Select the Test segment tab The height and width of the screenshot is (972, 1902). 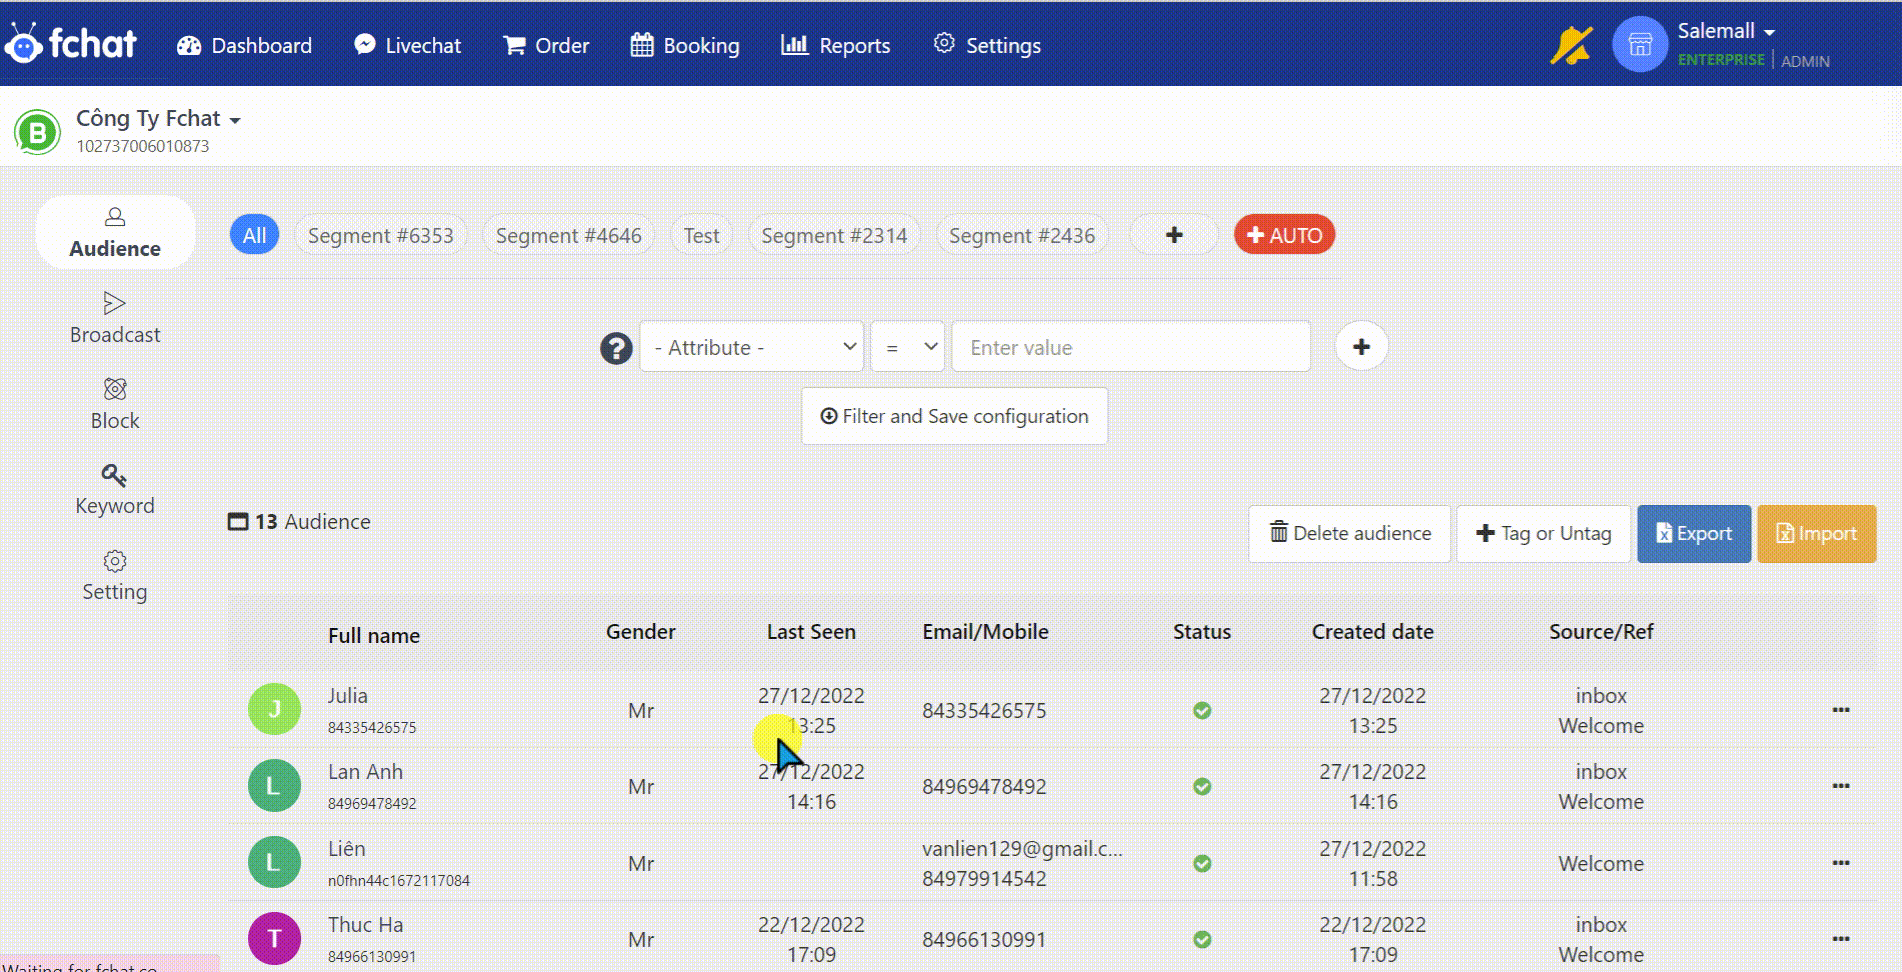pos(701,235)
